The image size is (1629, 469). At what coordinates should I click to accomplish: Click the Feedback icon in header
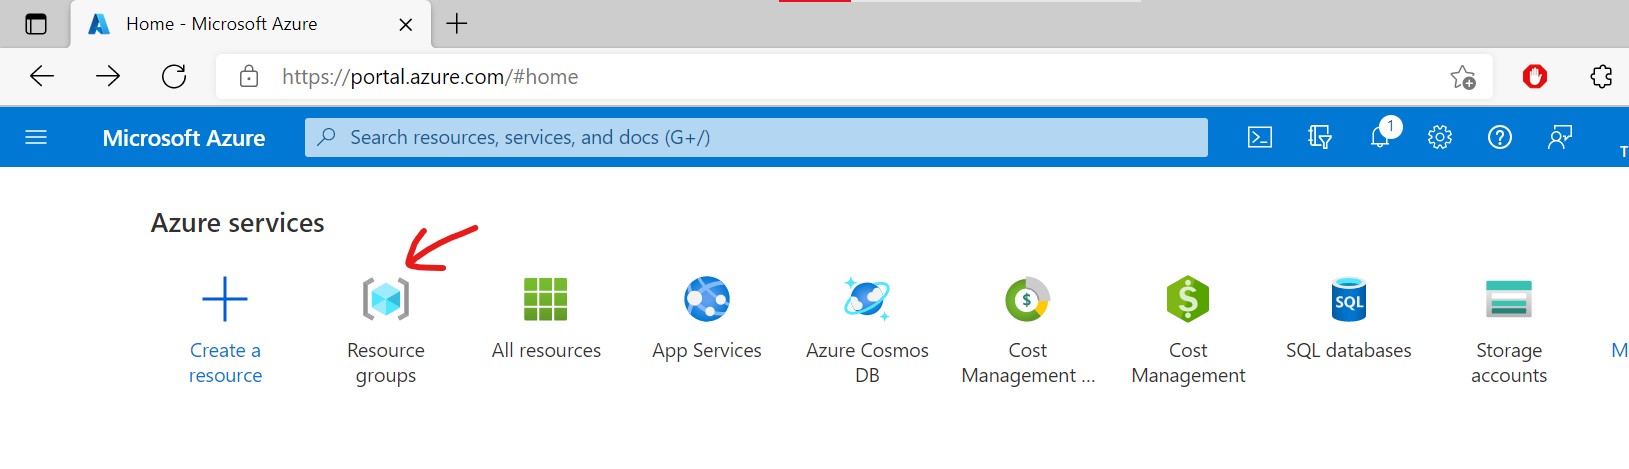coord(1560,138)
